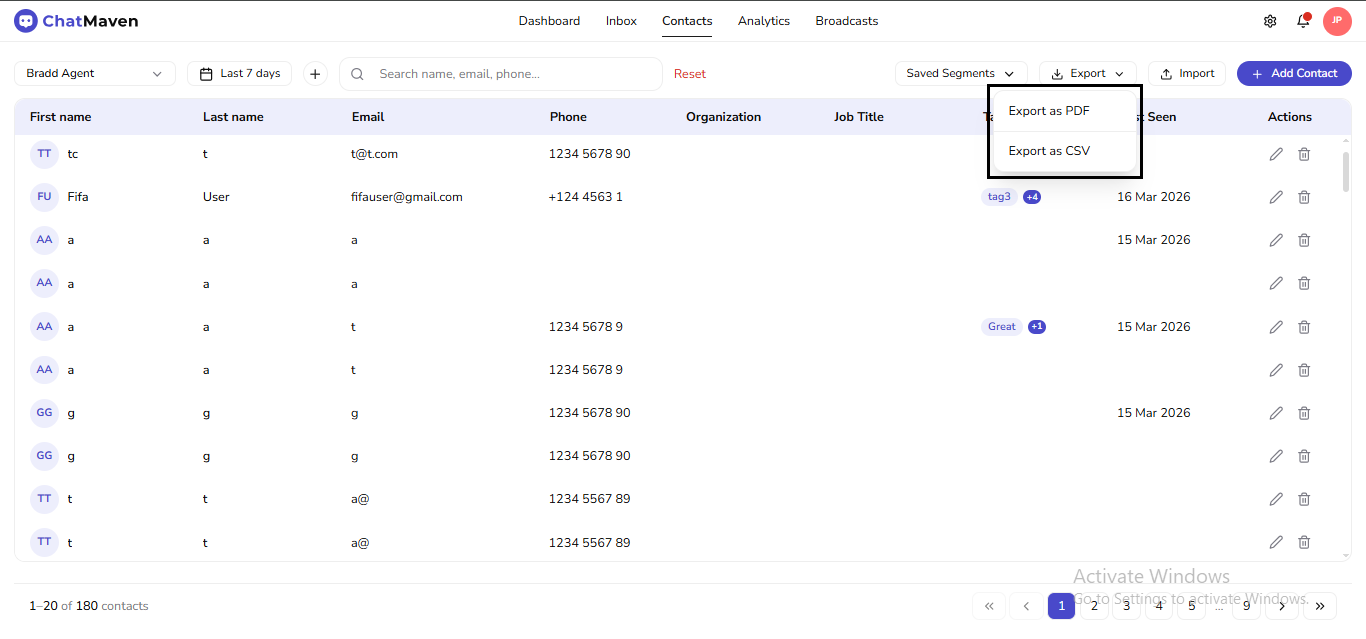Click the Add Contact button
The height and width of the screenshot is (639, 1366).
1294,73
